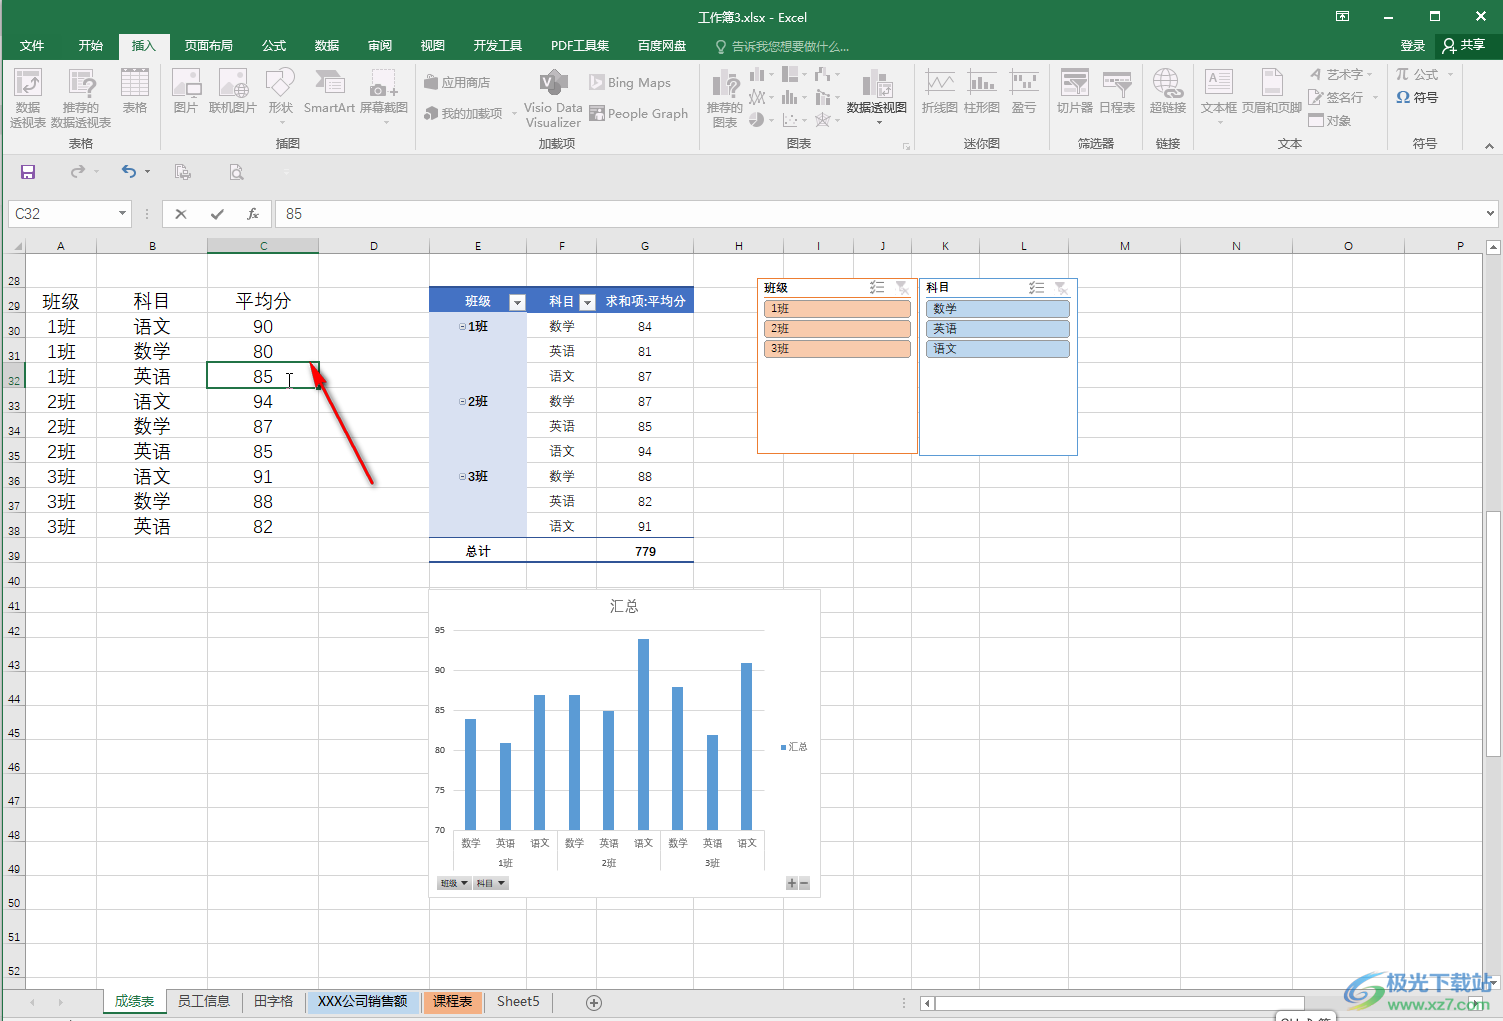1503x1021 pixels.
Task: Insert SmartArt graphic
Action: (x=329, y=91)
